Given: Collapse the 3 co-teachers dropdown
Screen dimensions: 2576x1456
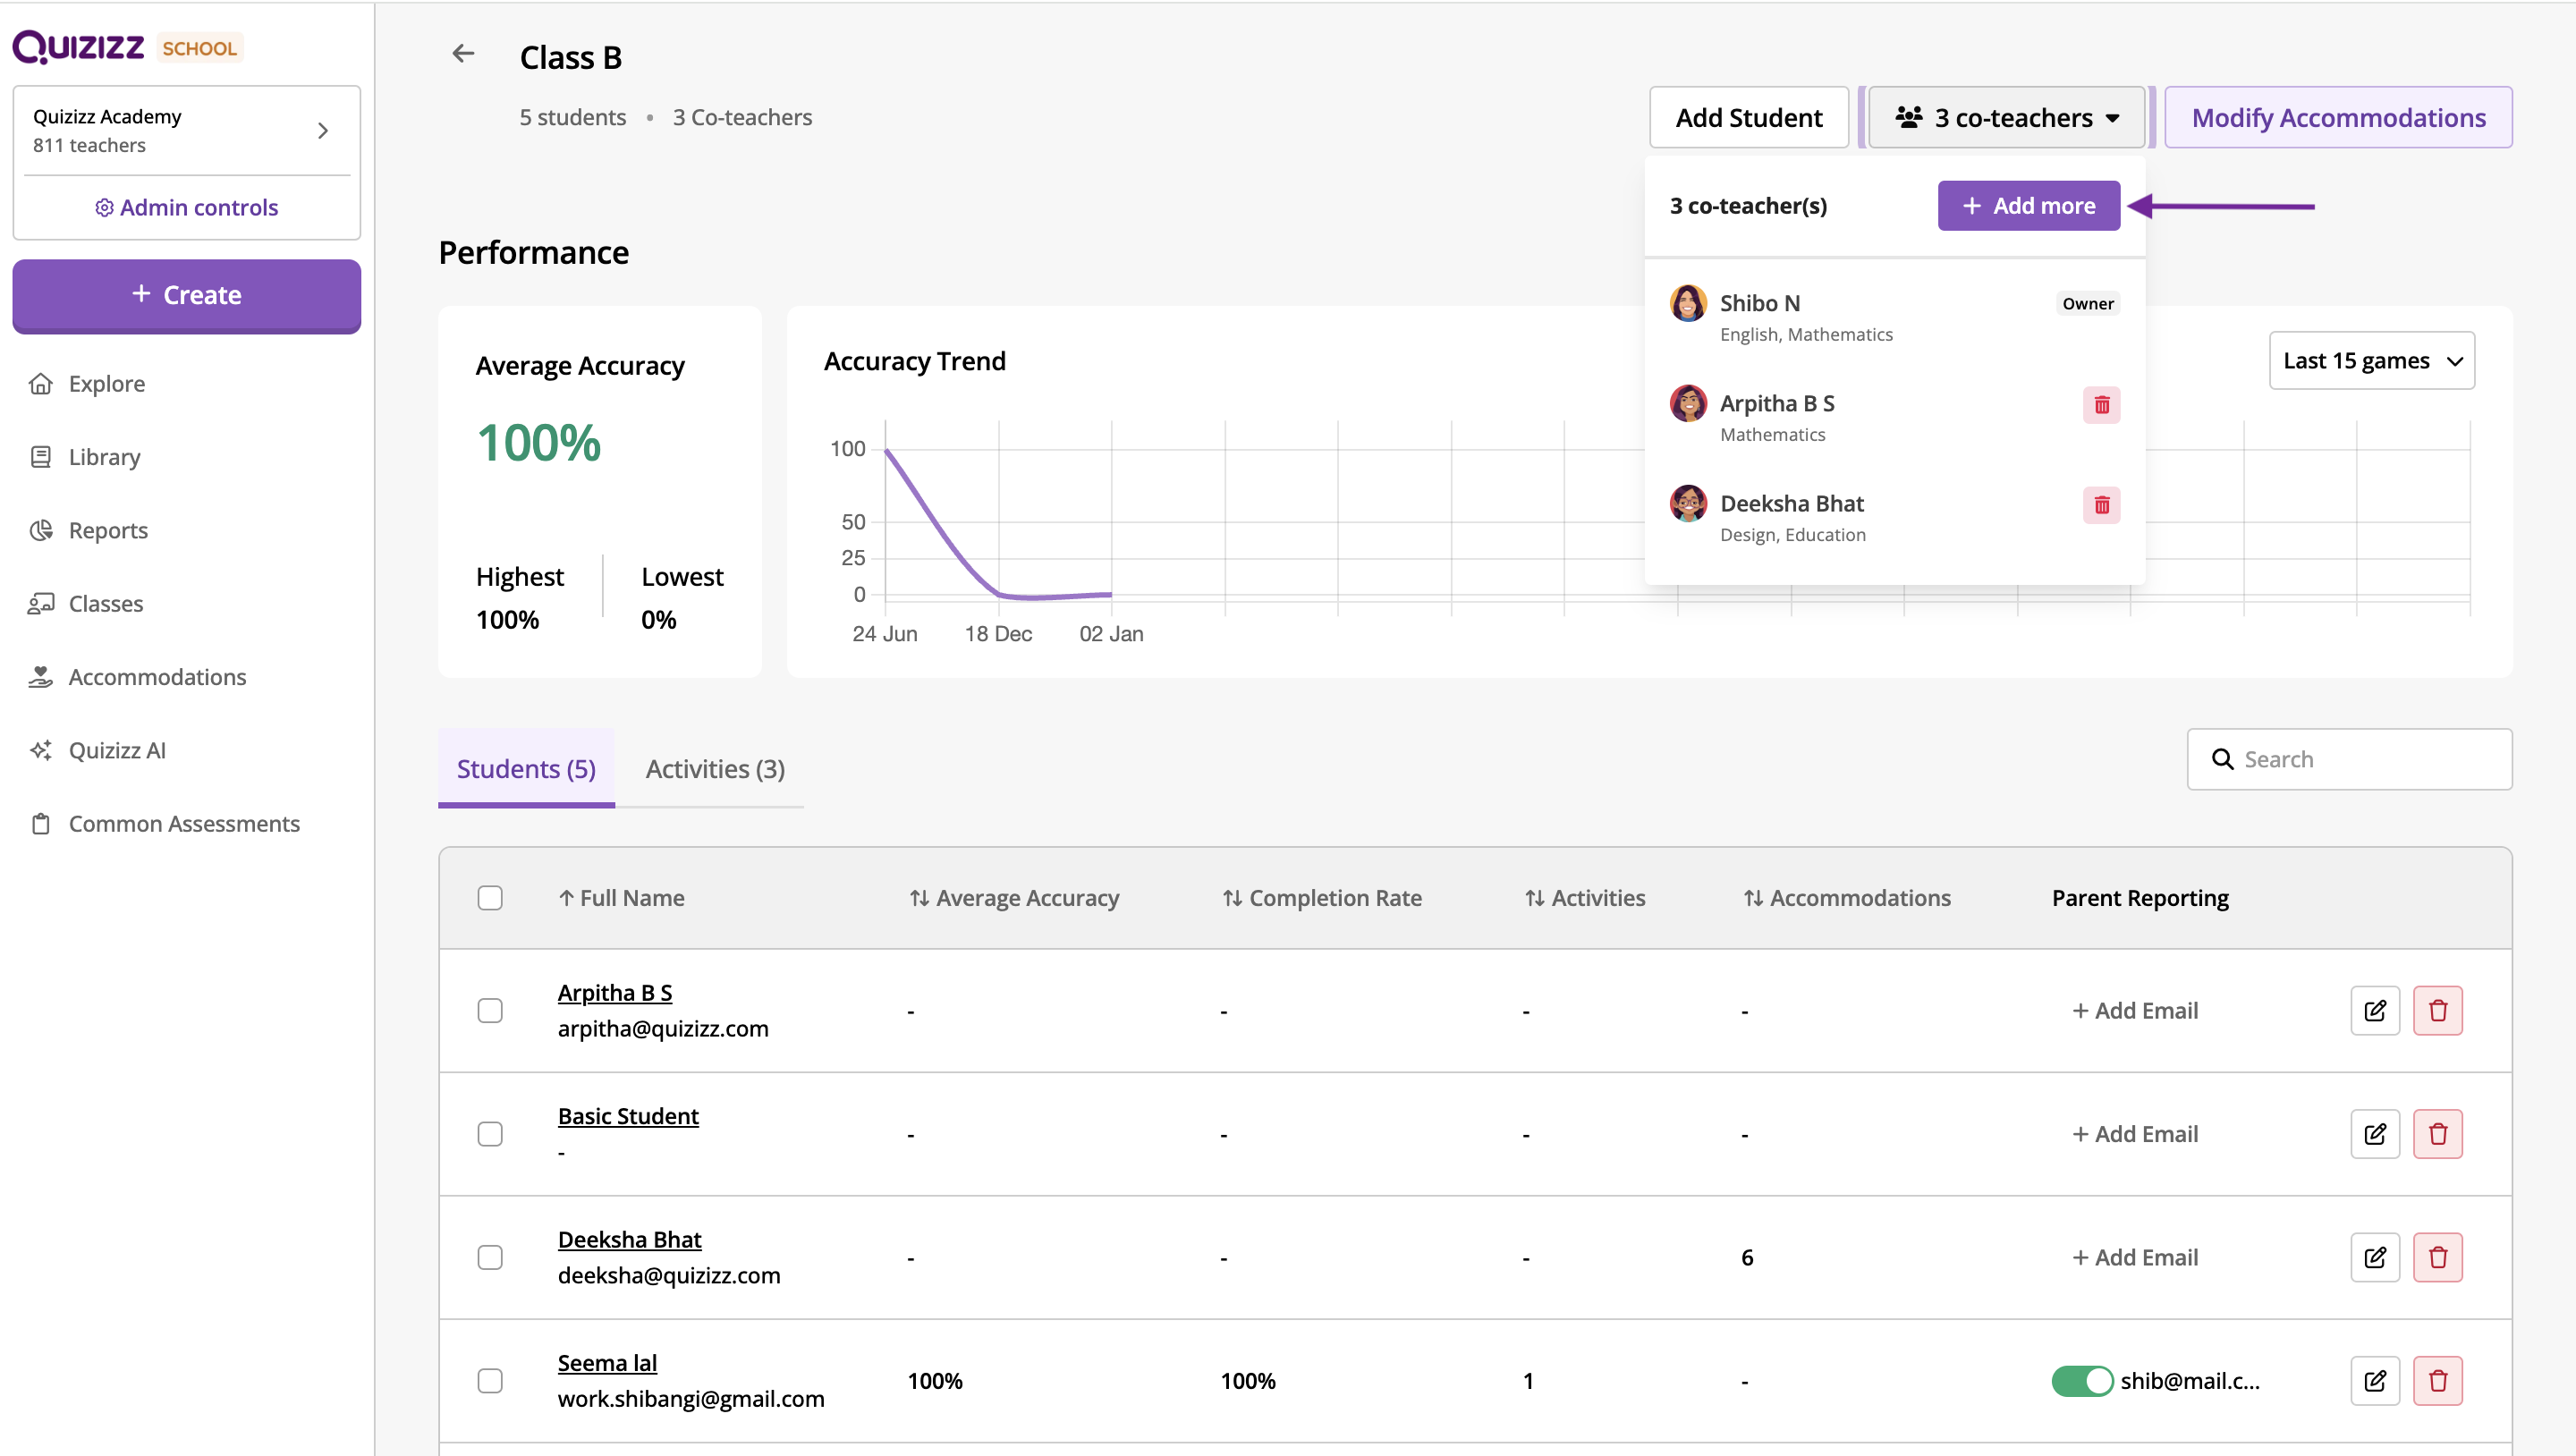Looking at the screenshot, I should point(2006,118).
